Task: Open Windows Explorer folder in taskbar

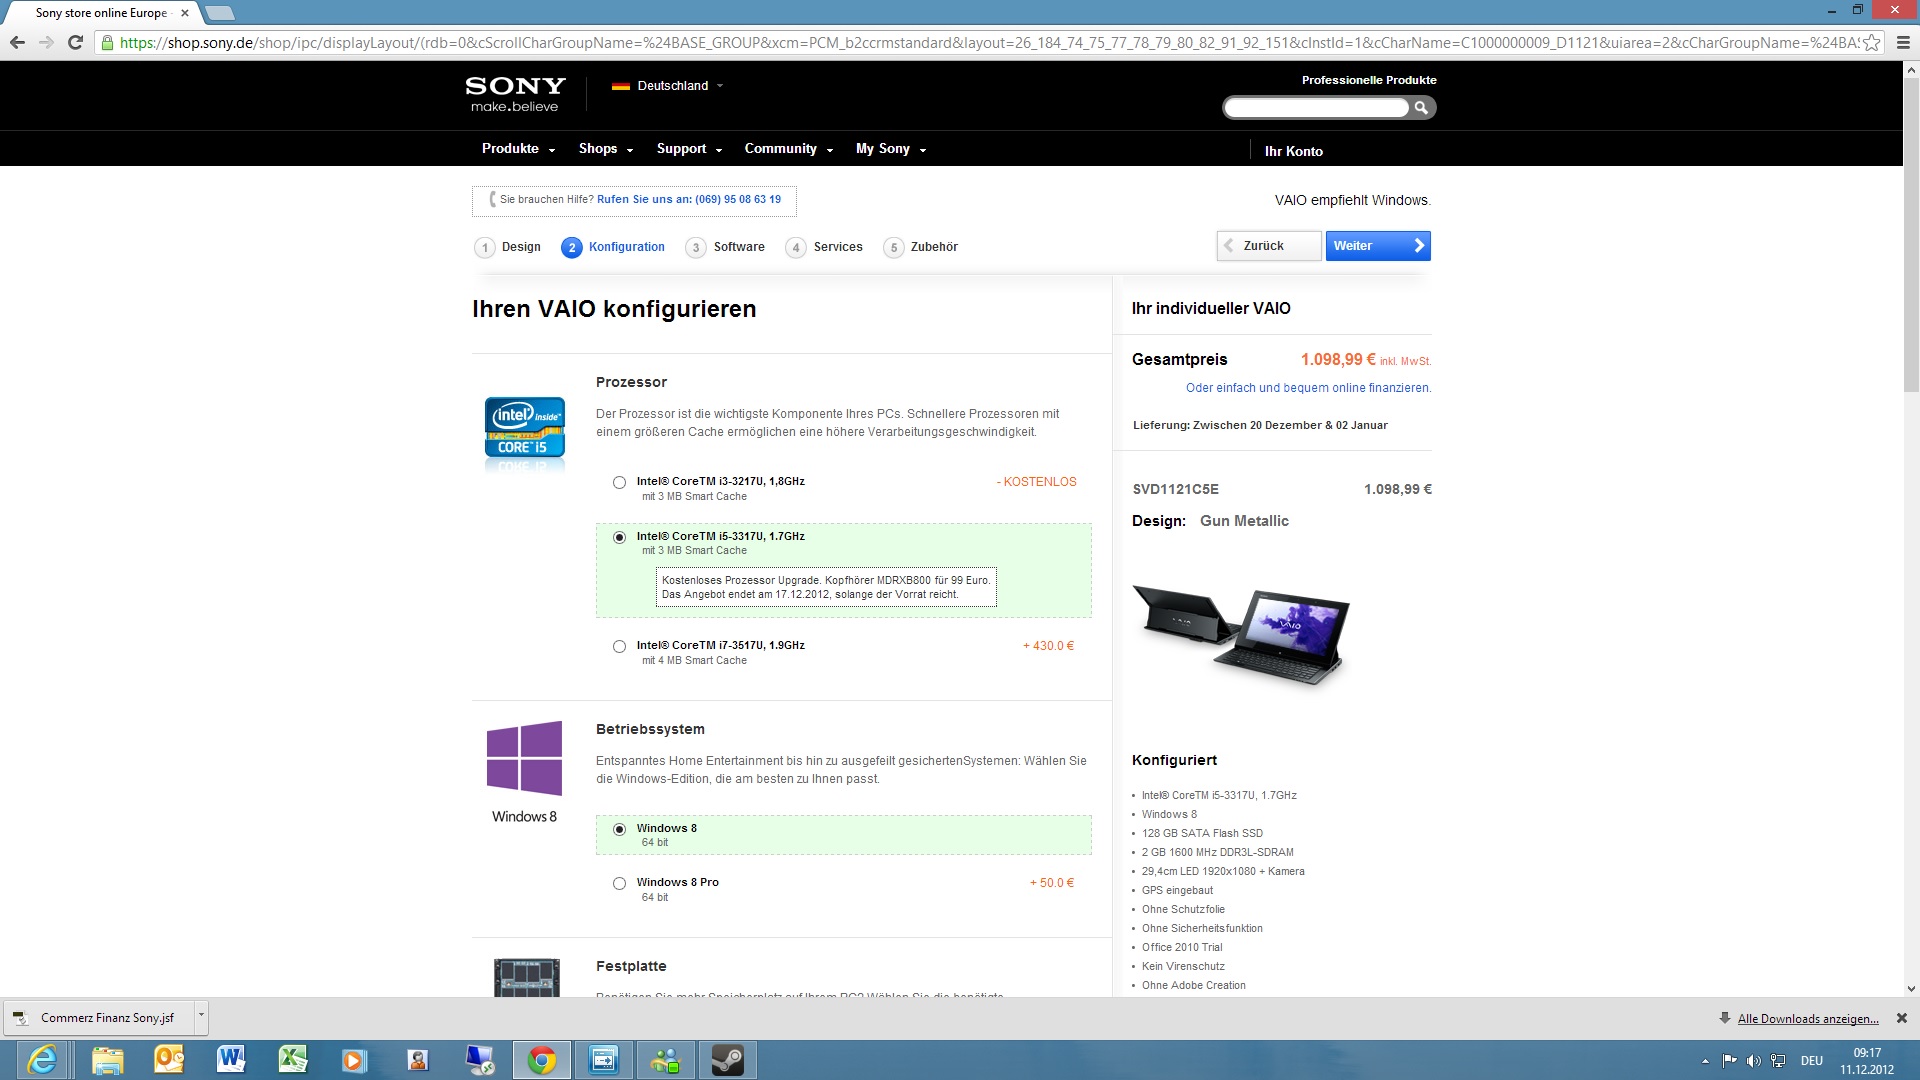Action: (x=107, y=1060)
